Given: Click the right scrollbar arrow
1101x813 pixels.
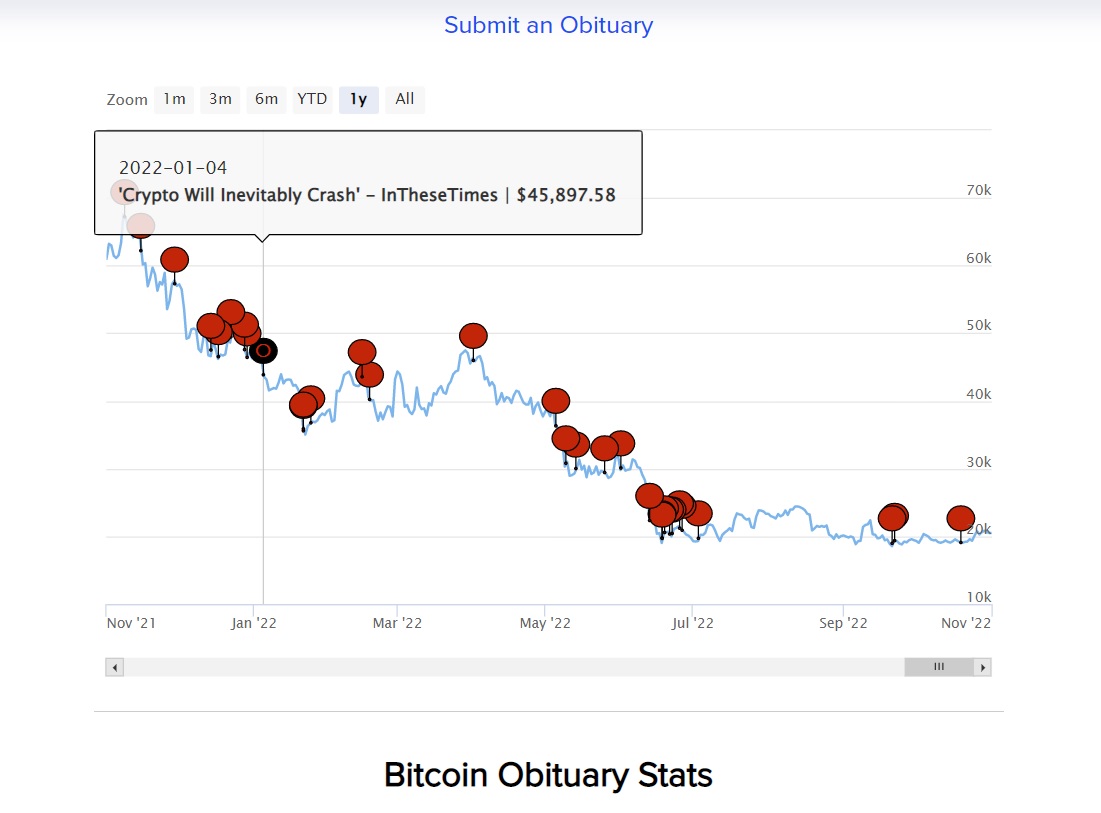Looking at the screenshot, I should pyautogui.click(x=982, y=666).
